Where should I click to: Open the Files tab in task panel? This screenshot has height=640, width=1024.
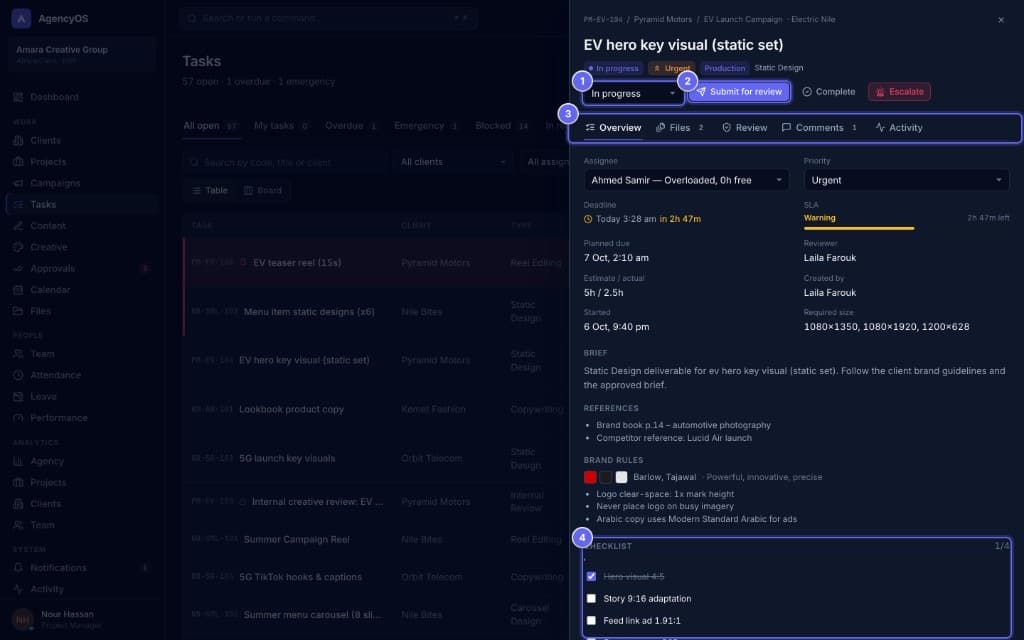680,128
